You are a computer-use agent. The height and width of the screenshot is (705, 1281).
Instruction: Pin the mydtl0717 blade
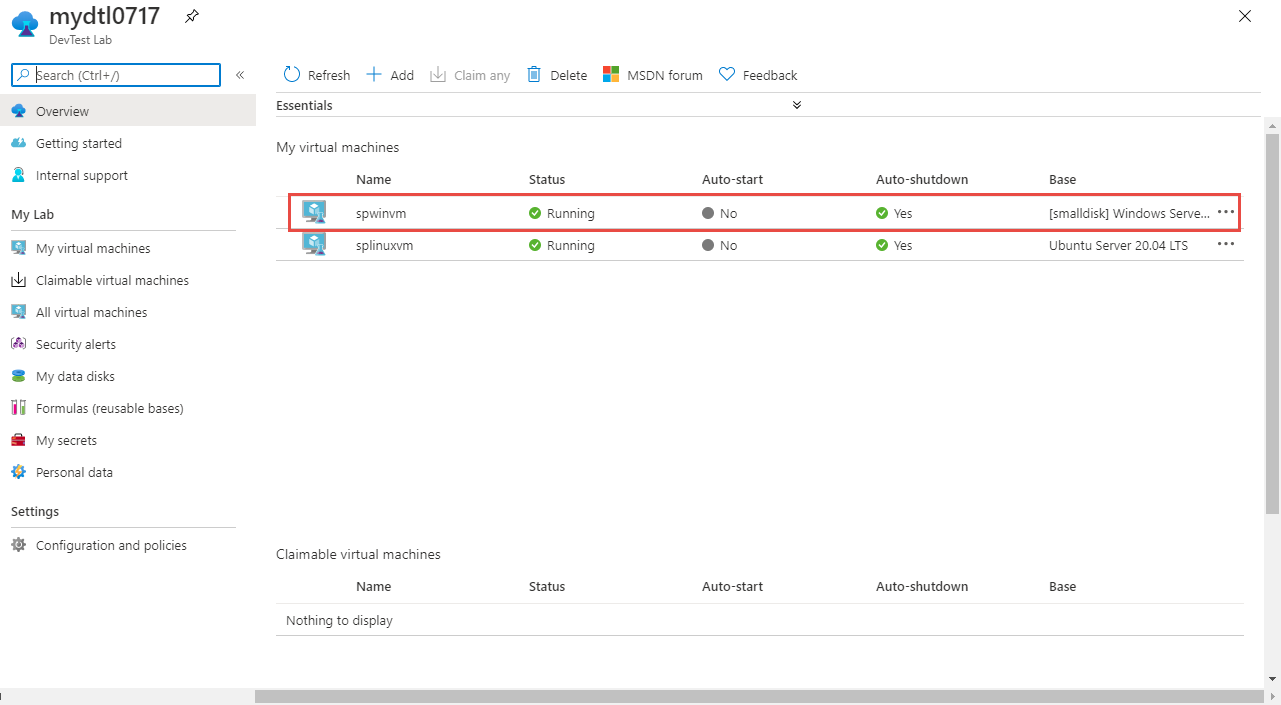click(x=191, y=16)
